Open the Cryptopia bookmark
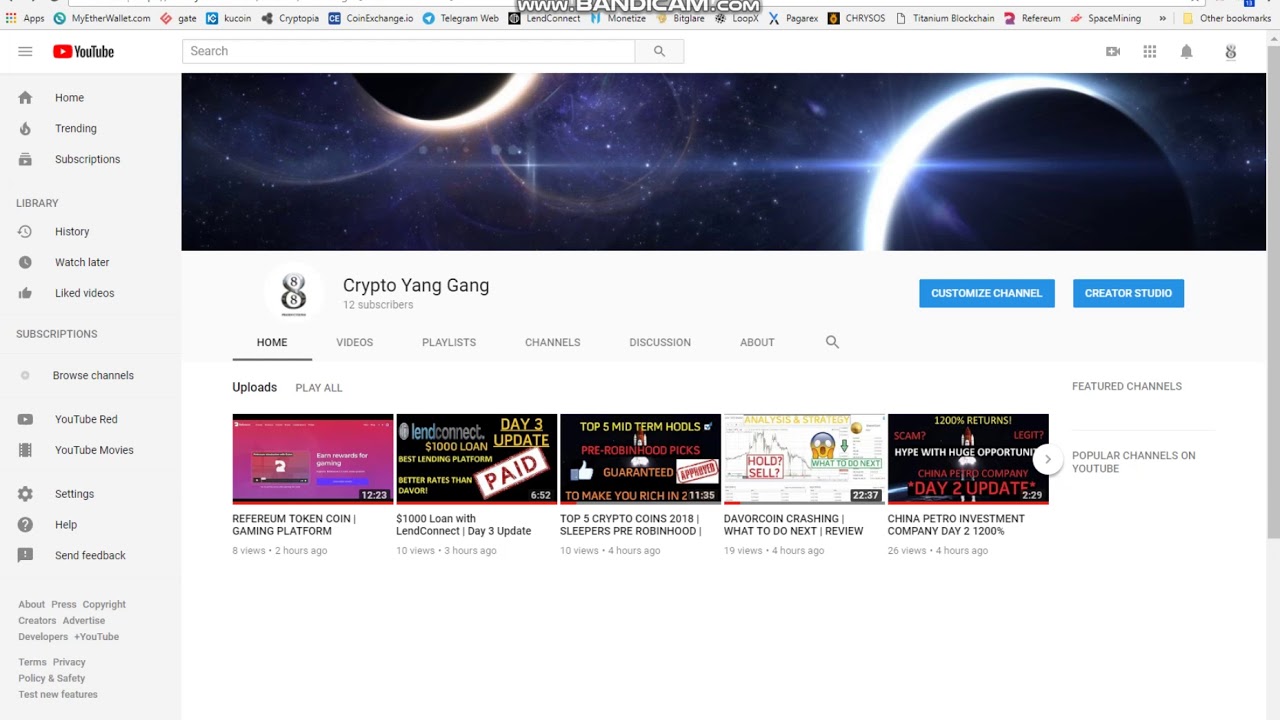The height and width of the screenshot is (720, 1280). tap(290, 18)
